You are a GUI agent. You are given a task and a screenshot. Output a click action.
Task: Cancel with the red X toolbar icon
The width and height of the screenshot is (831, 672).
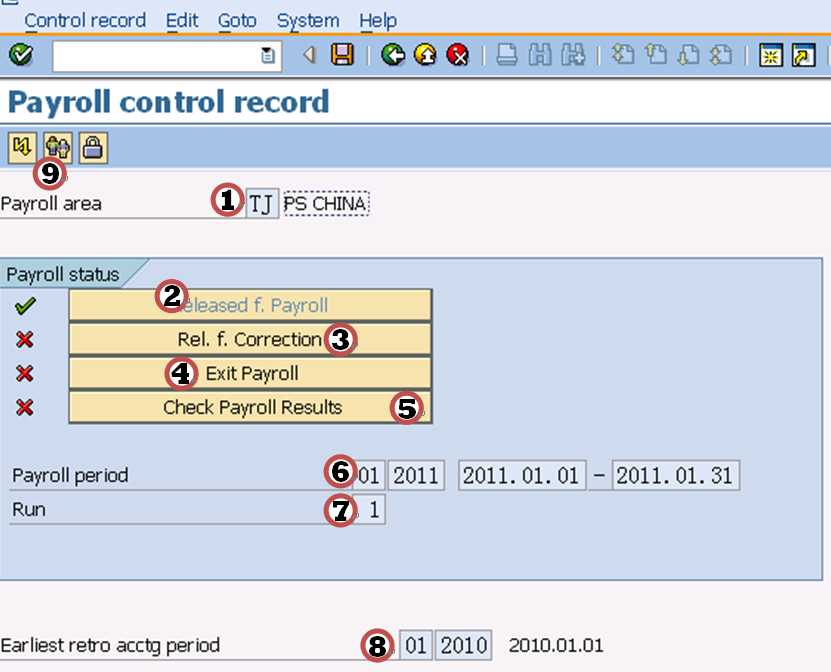pos(458,55)
